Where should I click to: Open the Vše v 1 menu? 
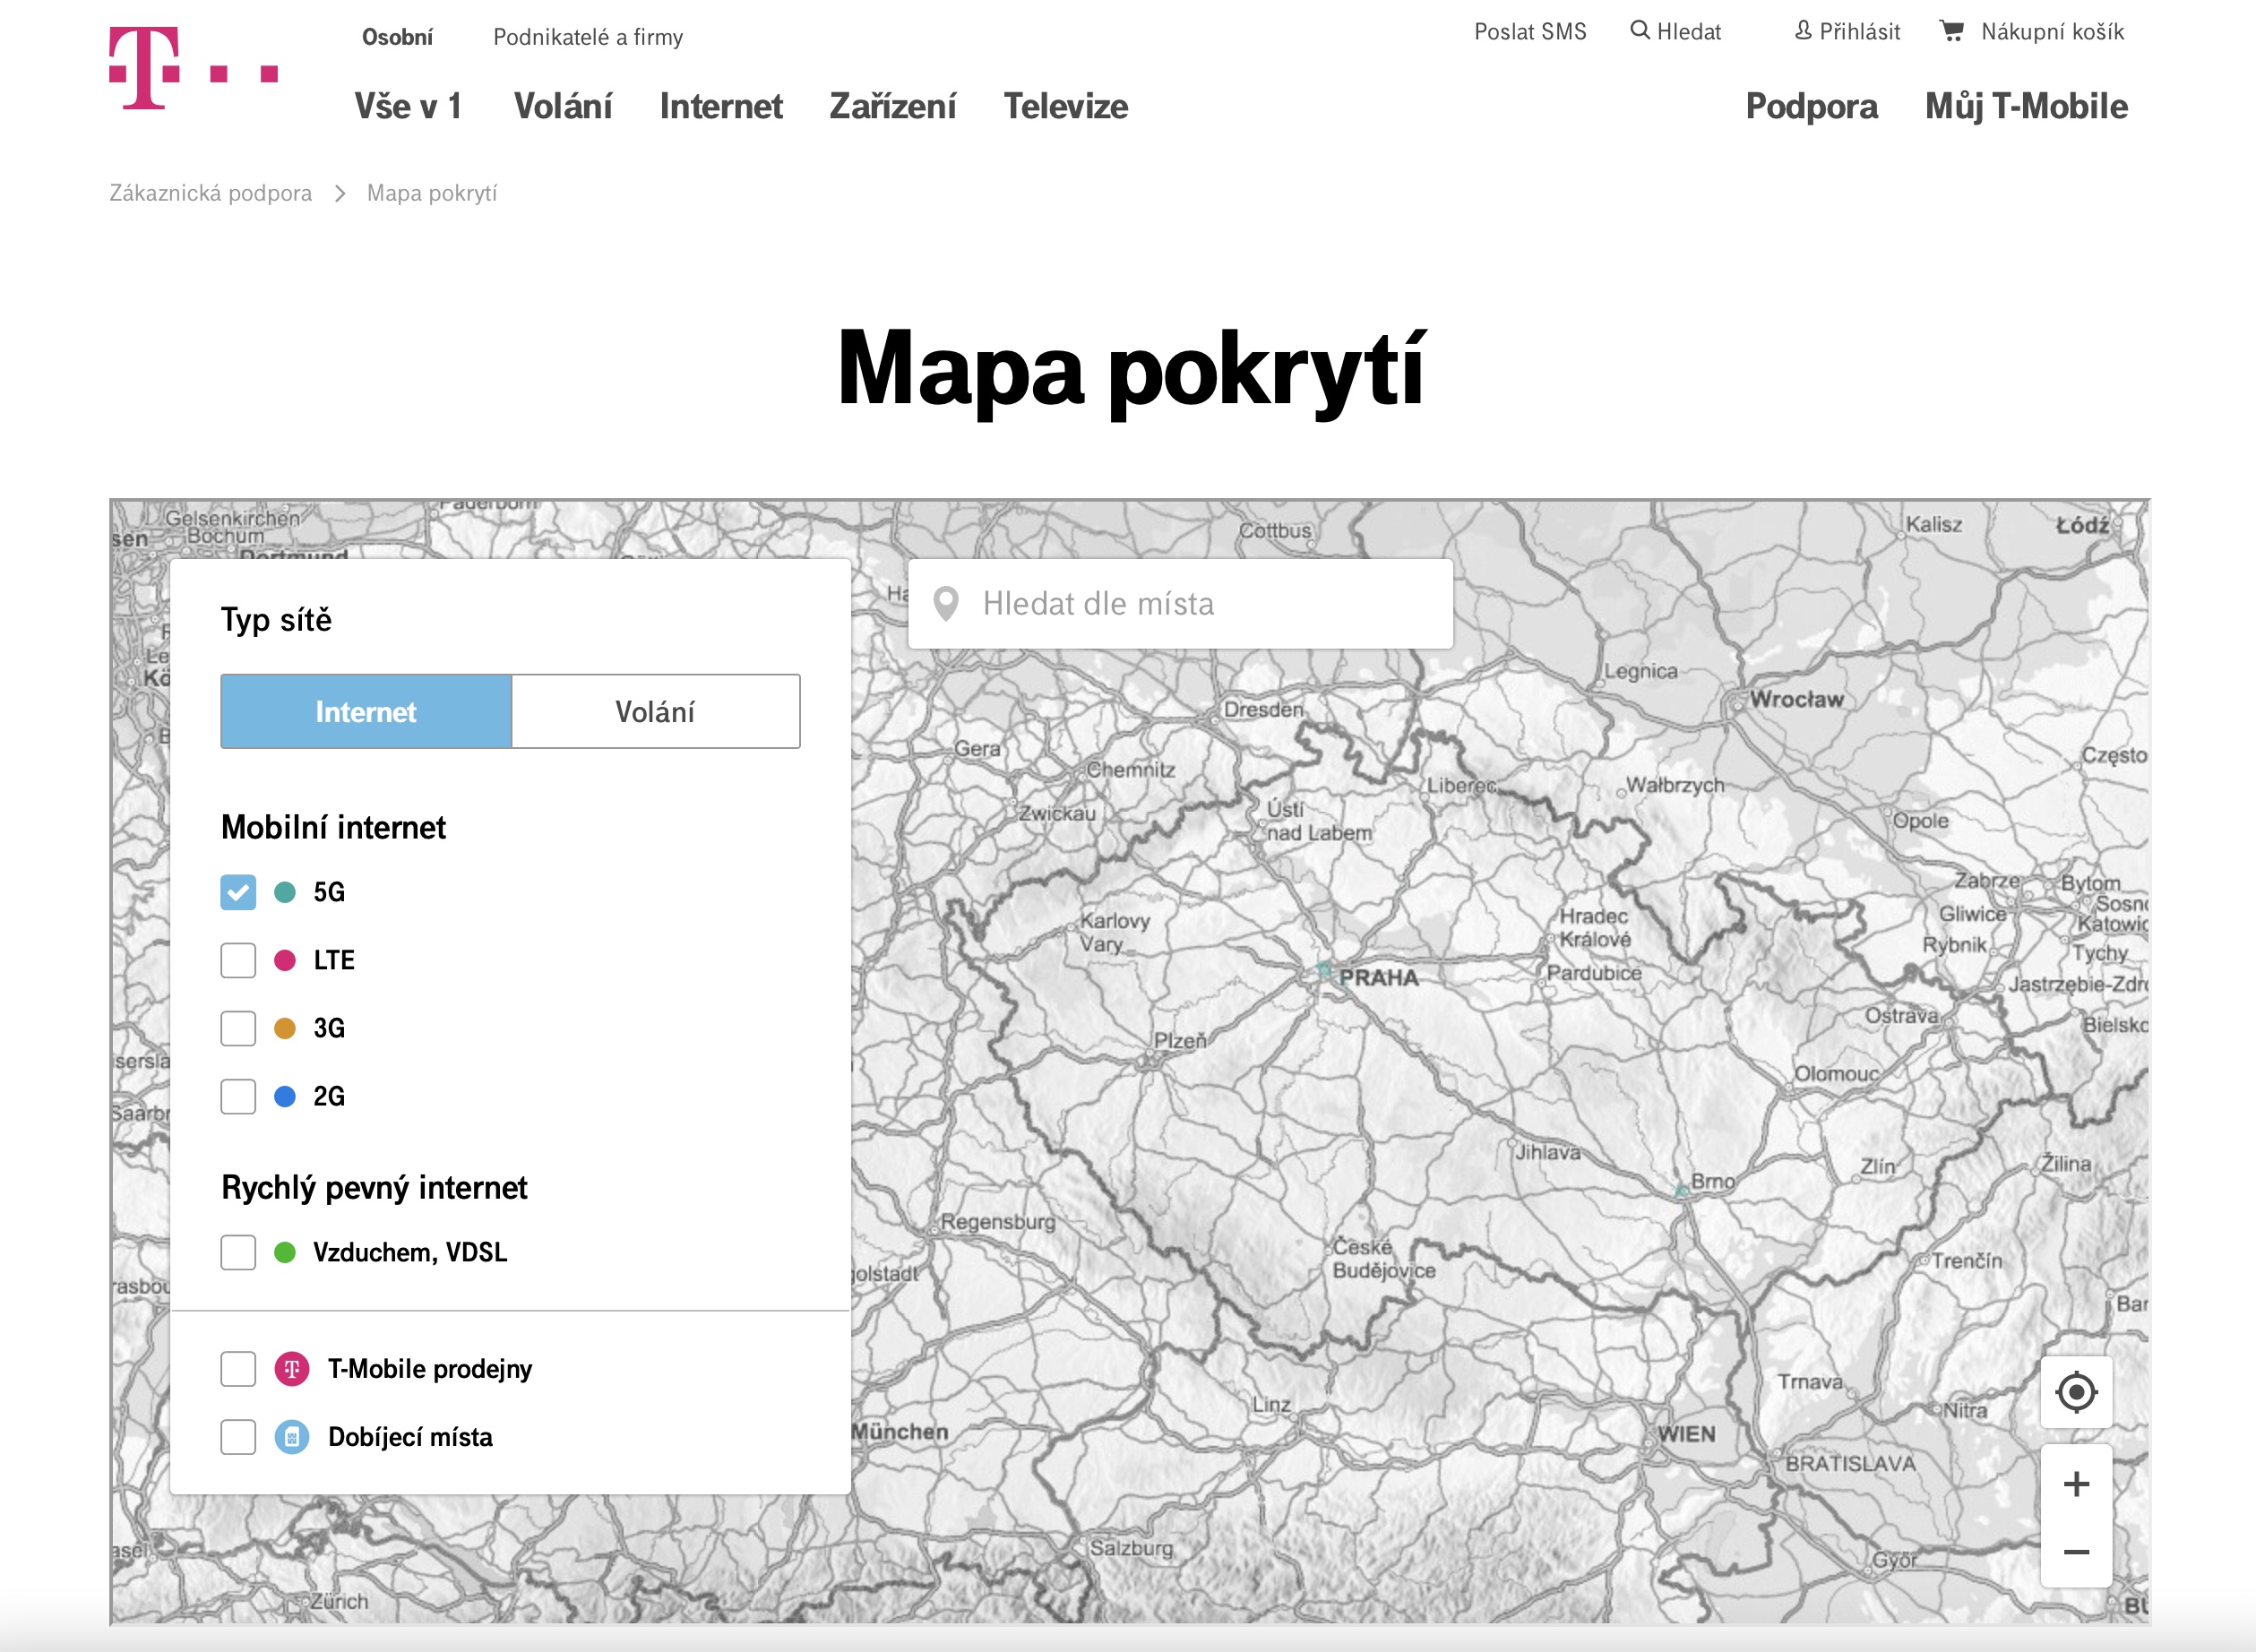(x=408, y=106)
